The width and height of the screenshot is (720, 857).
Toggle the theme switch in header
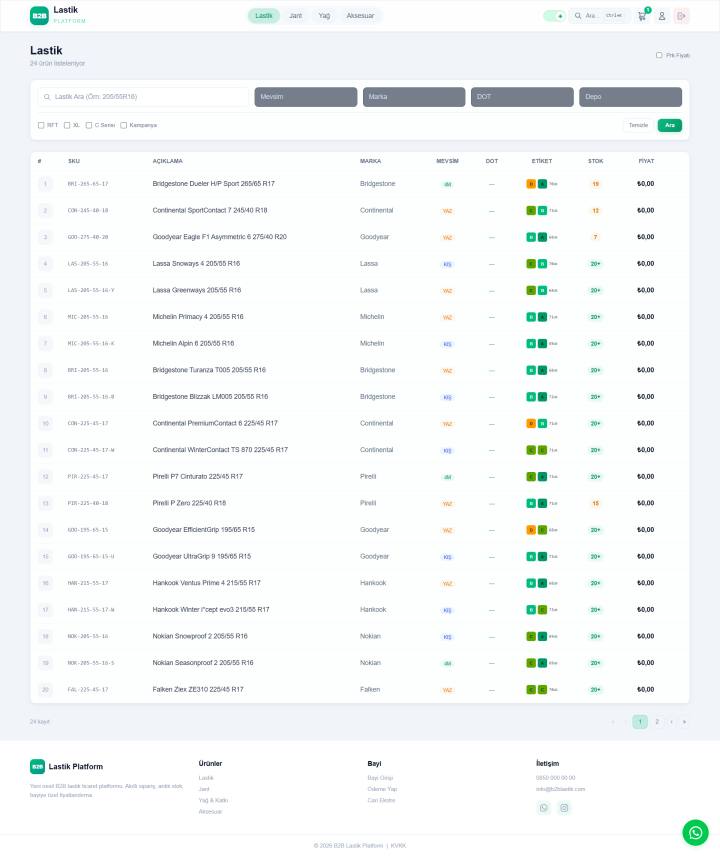click(554, 16)
